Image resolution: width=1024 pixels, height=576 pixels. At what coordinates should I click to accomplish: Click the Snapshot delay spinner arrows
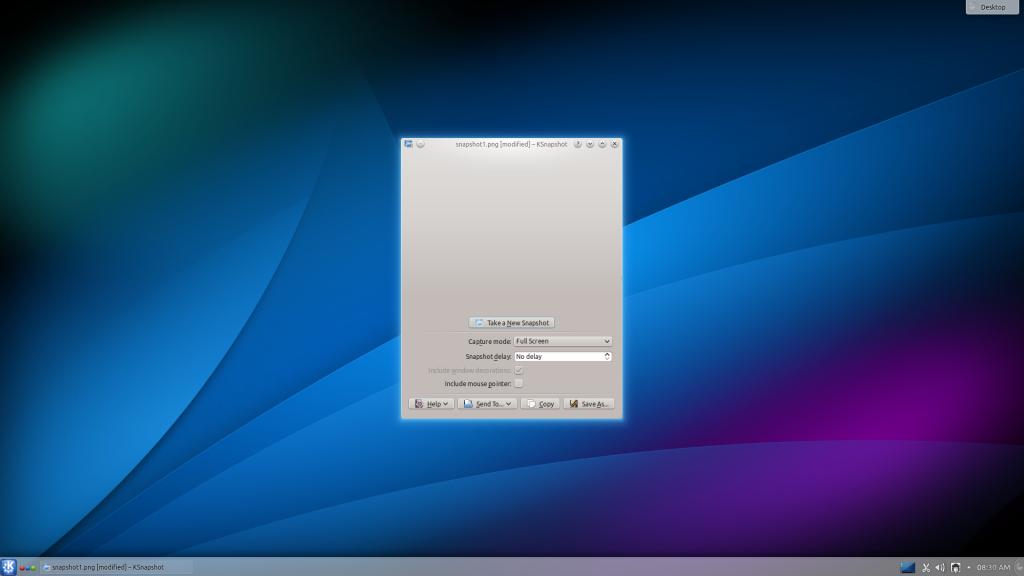(607, 356)
